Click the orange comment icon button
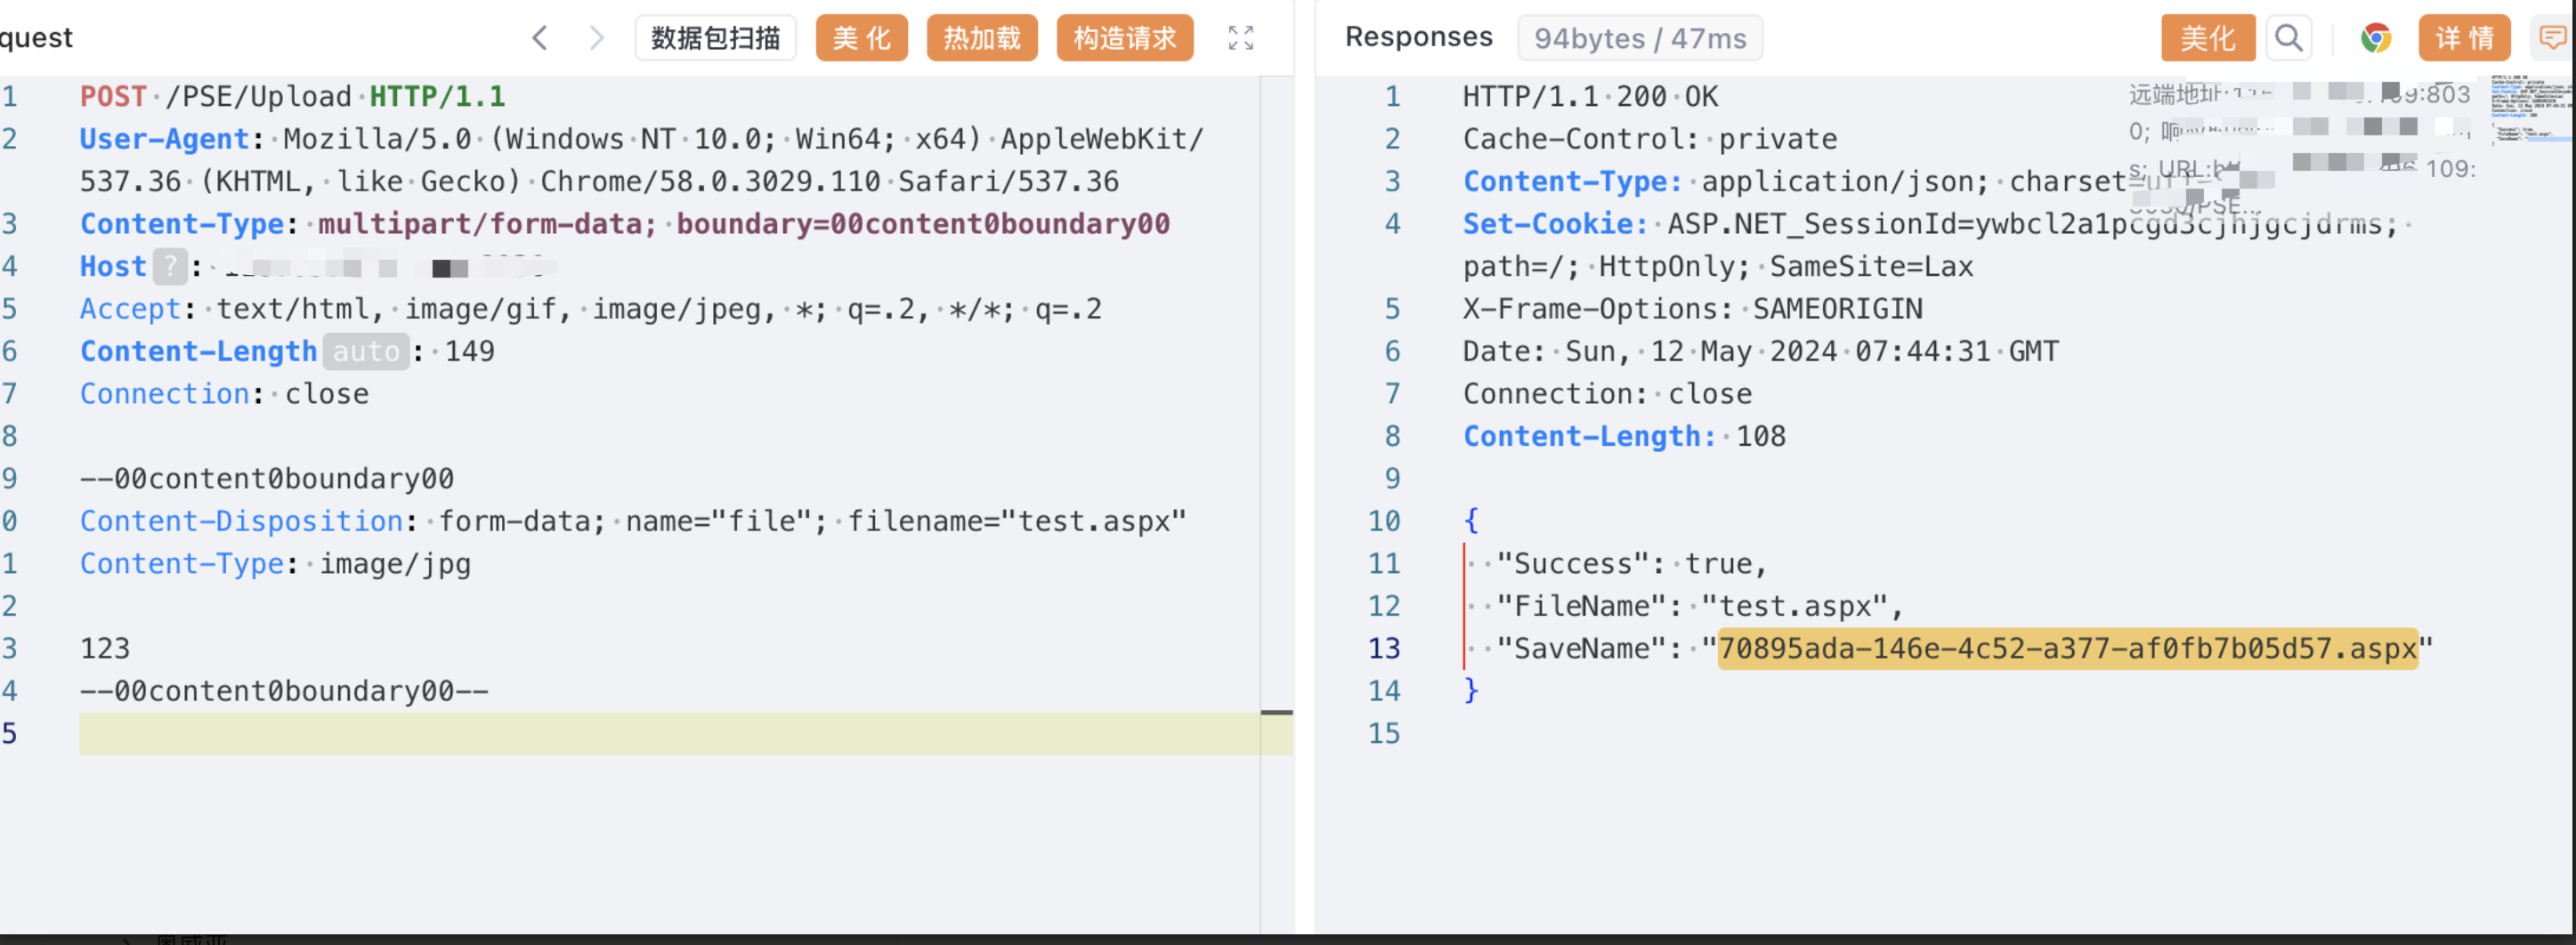Screen dimensions: 2576x945 point(2553,38)
